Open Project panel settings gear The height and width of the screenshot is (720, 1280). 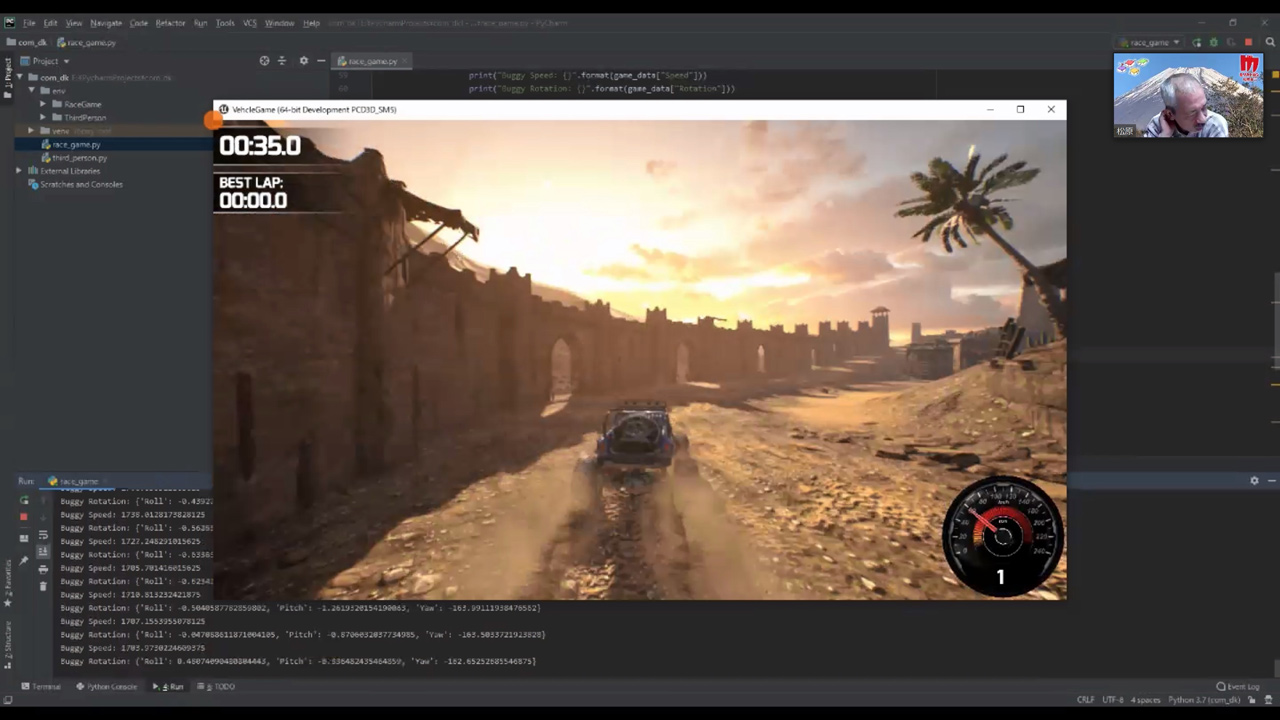[304, 61]
